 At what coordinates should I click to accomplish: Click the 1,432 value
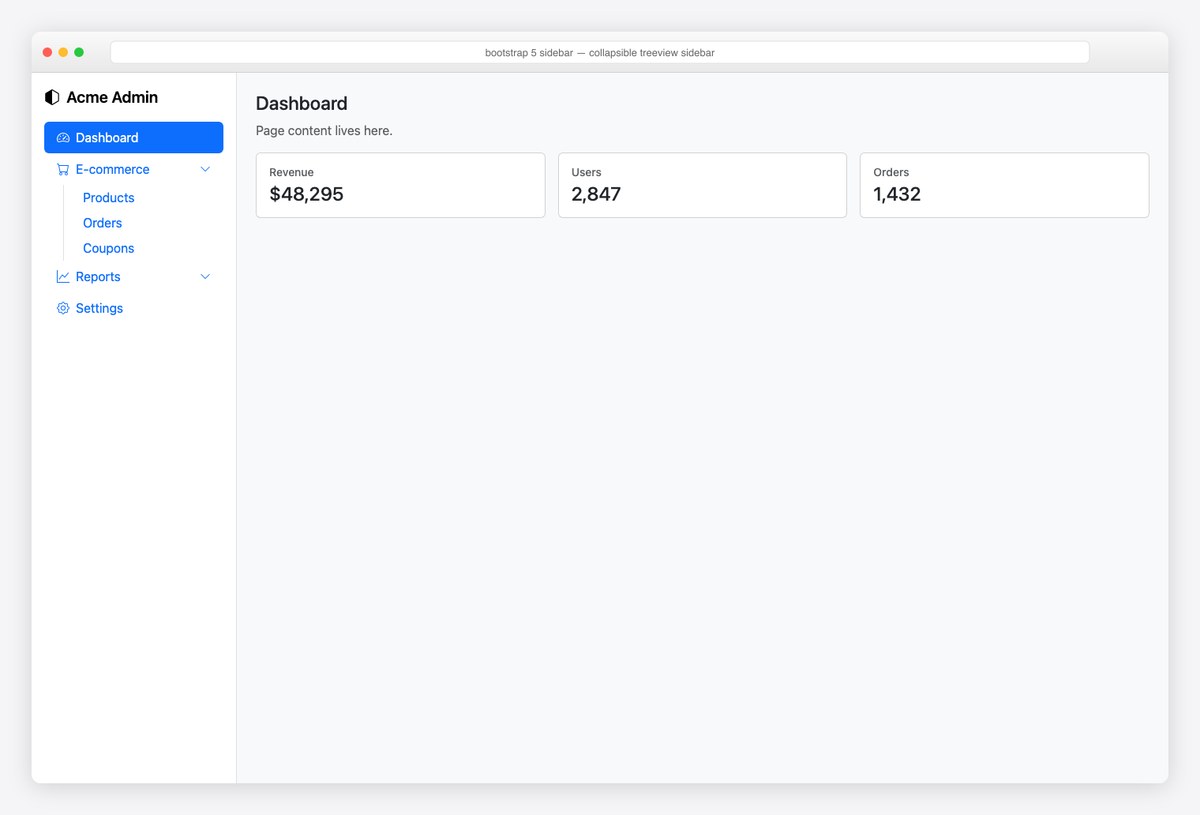[897, 194]
